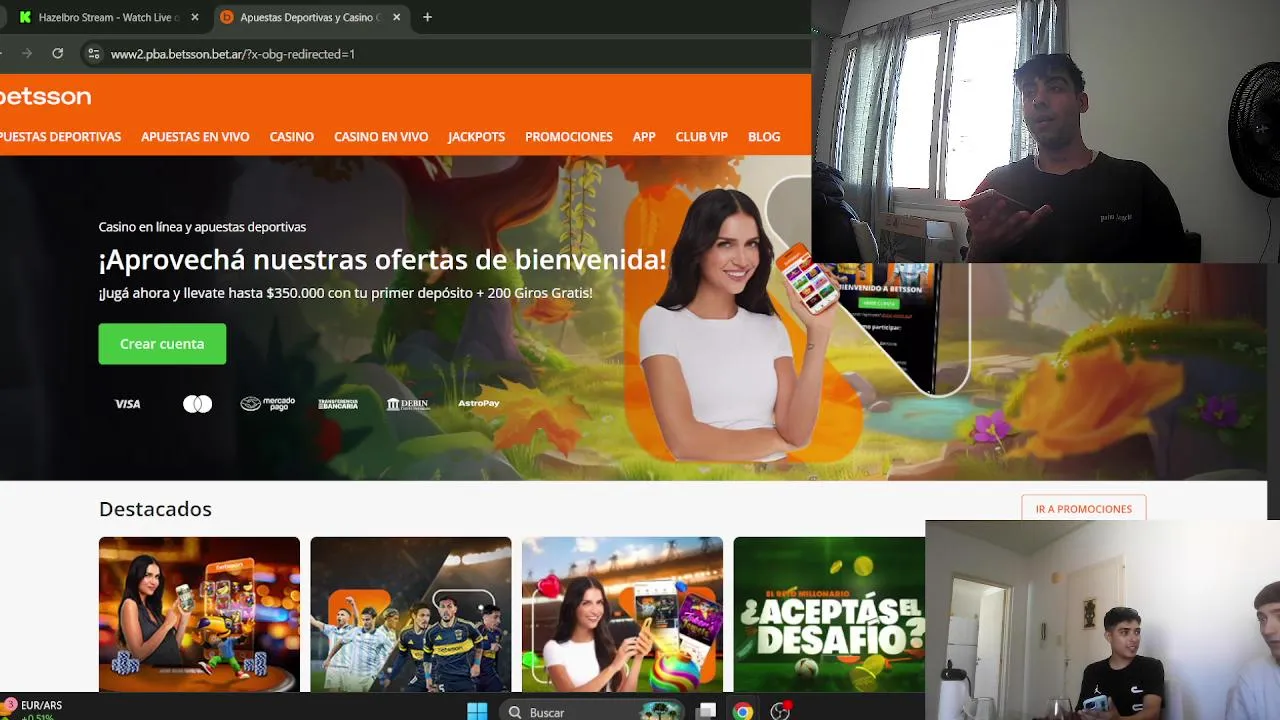Click the Transferencia Bancaria logo
This screenshot has width=1280, height=720.
tap(338, 404)
